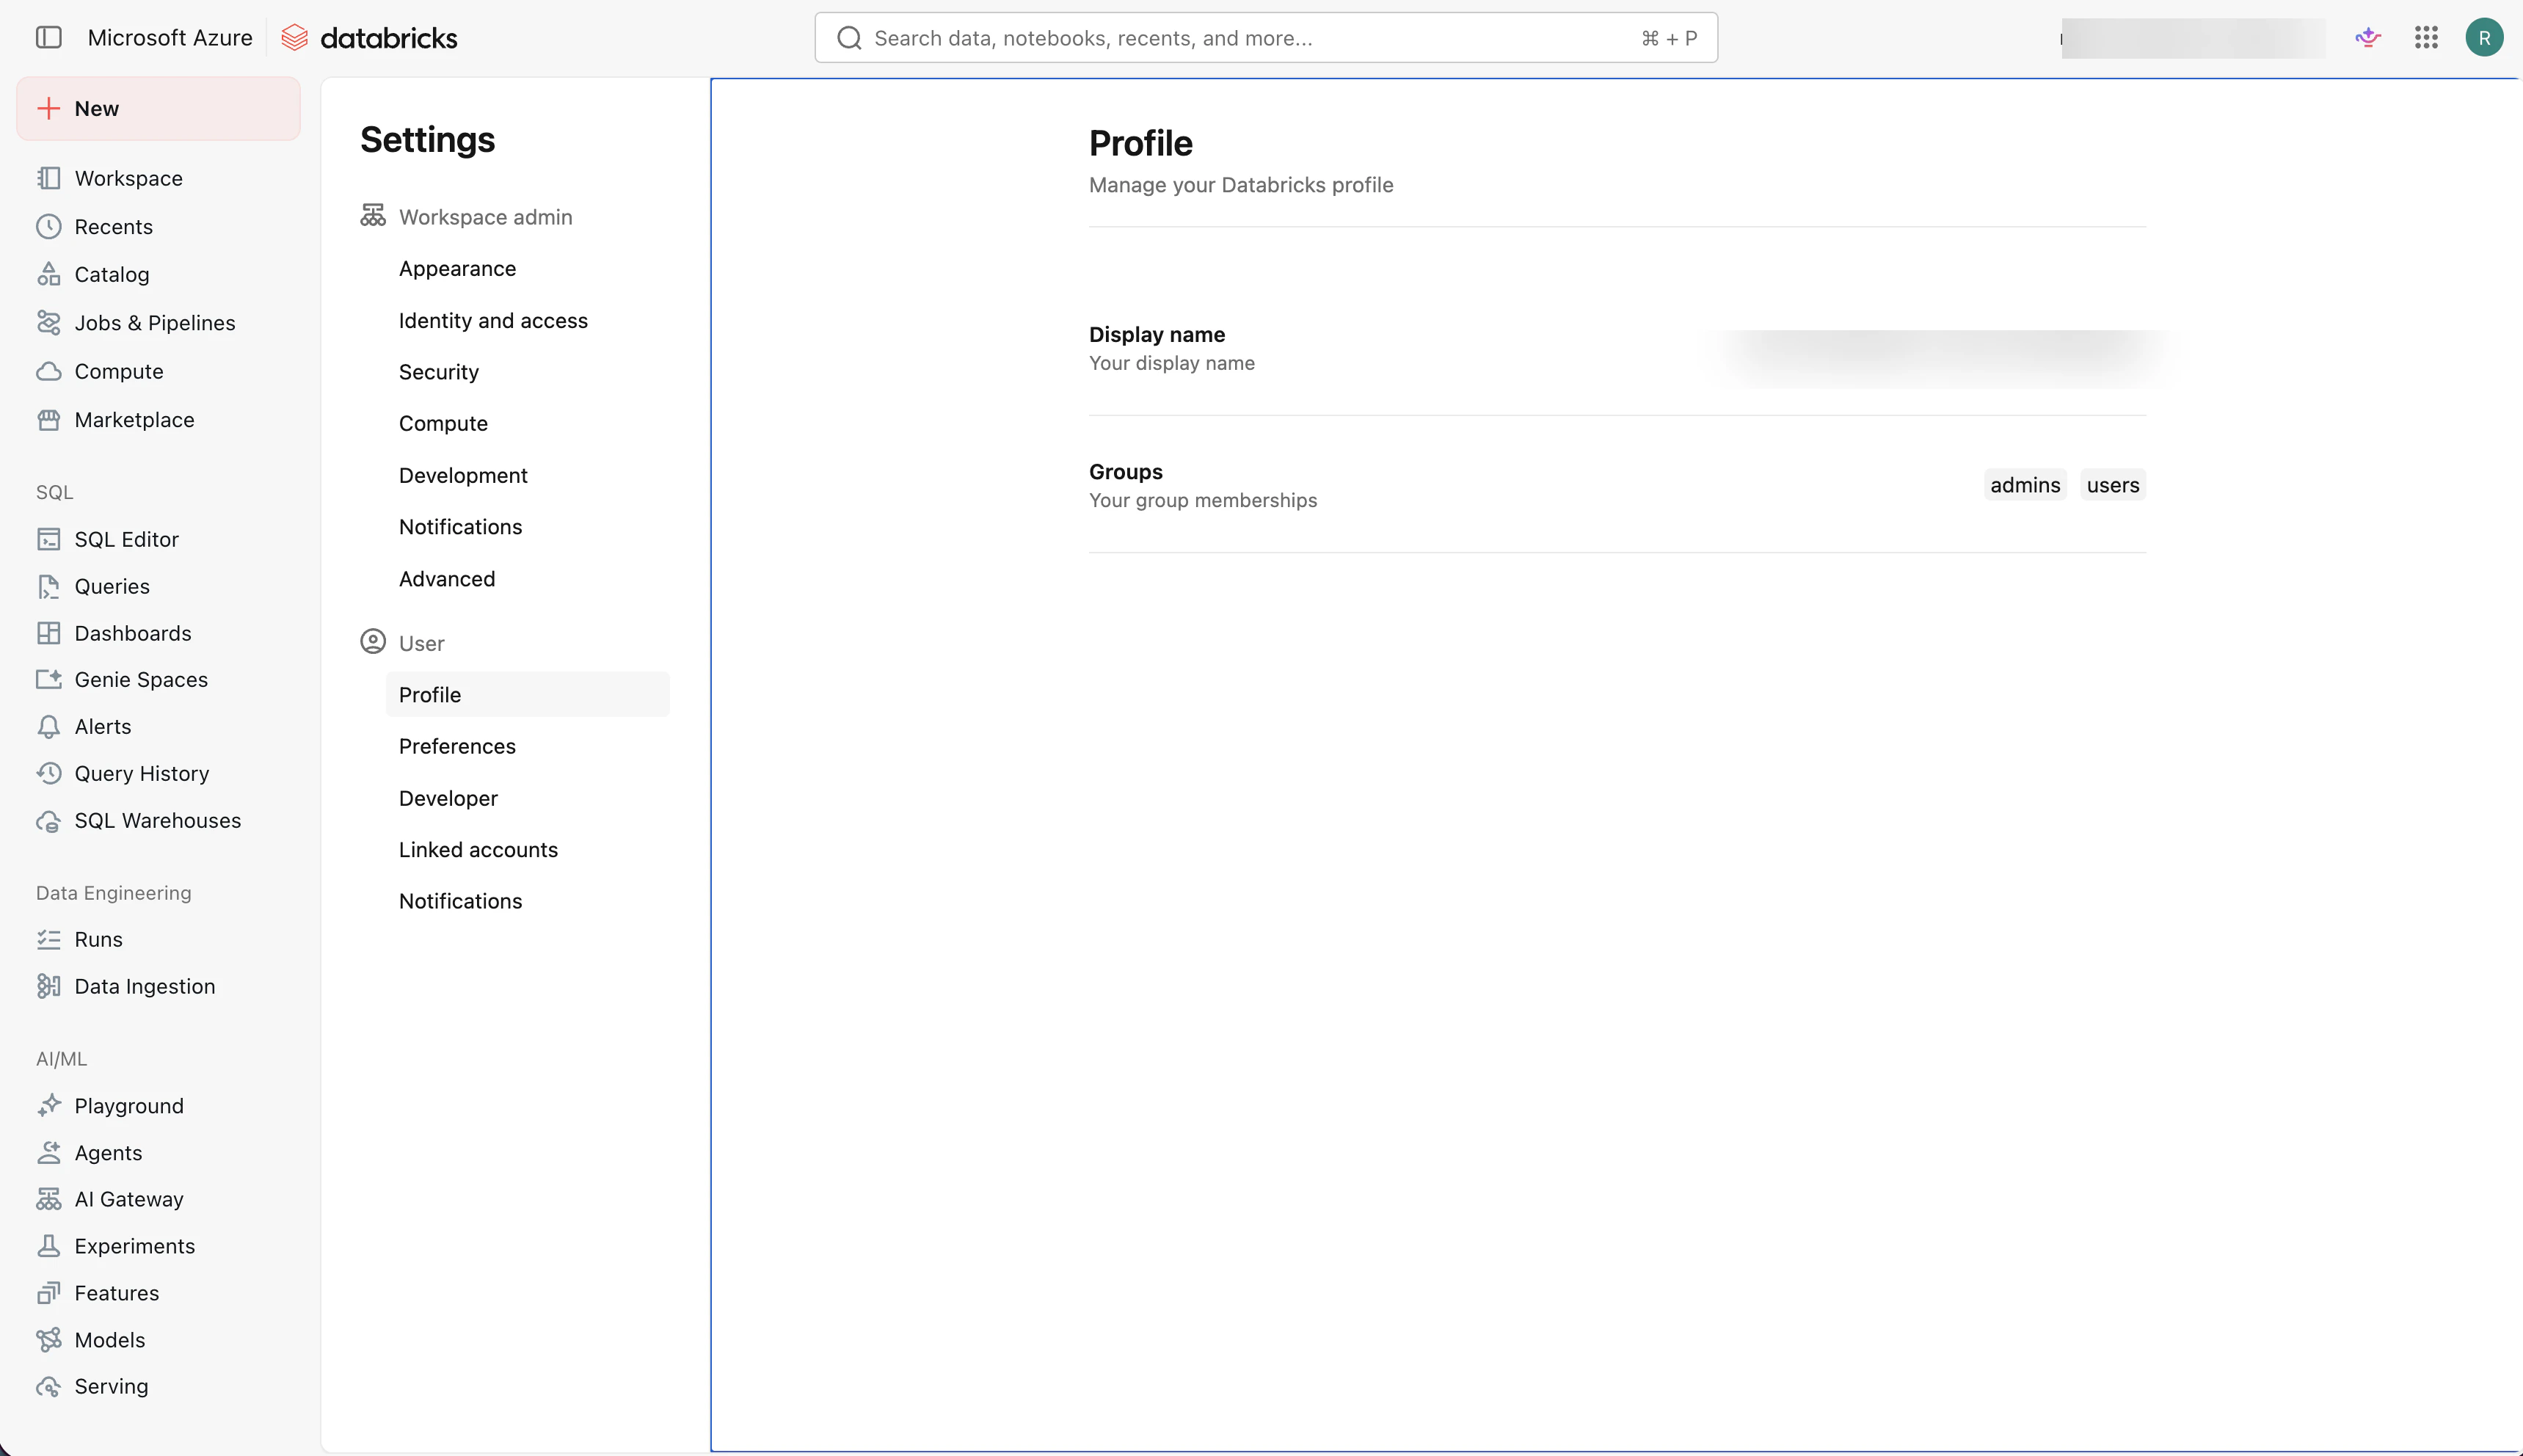Click the Runs list icon
This screenshot has width=2523, height=1456.
tap(48, 939)
